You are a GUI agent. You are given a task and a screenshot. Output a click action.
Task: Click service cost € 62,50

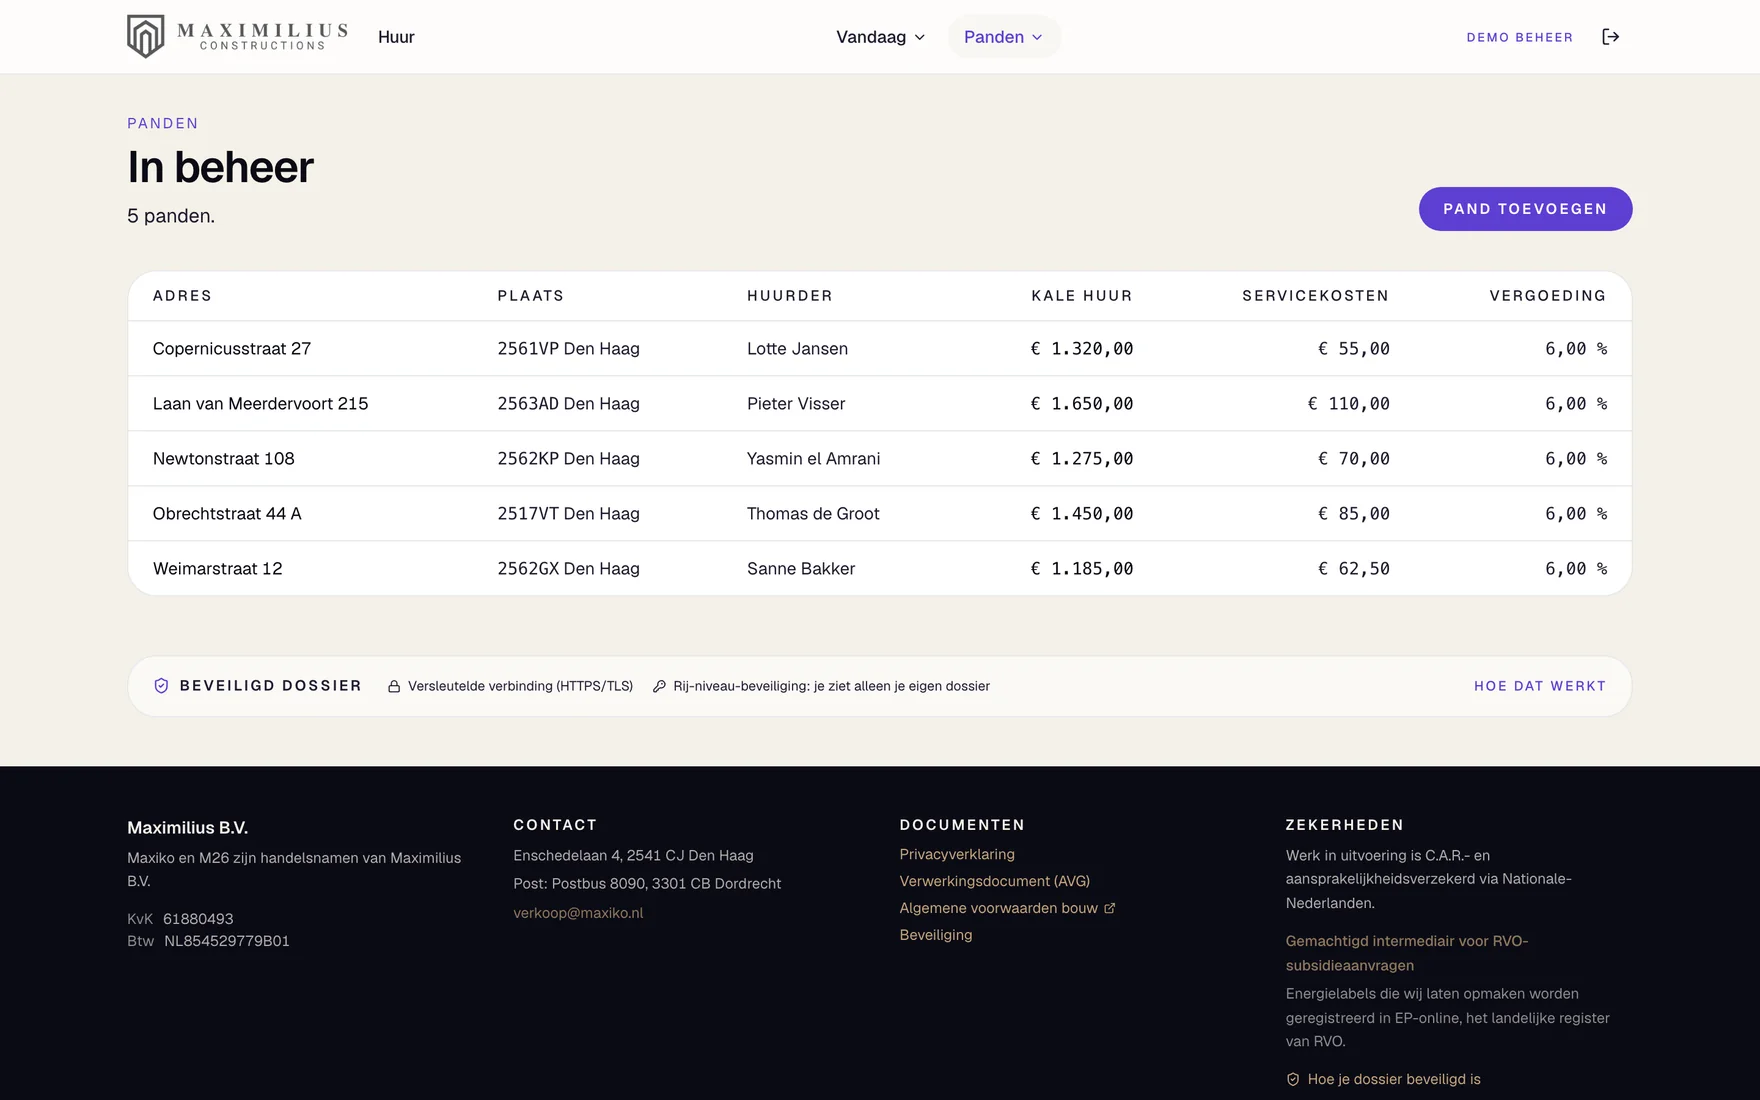coord(1354,569)
